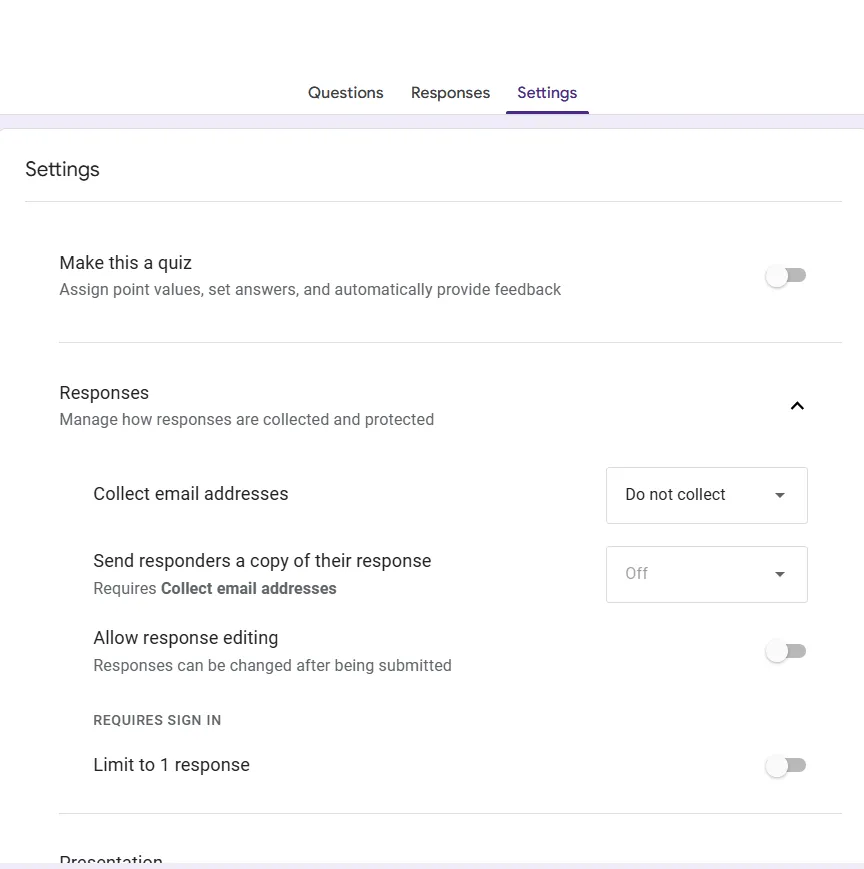Click the REQUIRES SIGN IN label
This screenshot has height=869, width=864.
point(157,720)
